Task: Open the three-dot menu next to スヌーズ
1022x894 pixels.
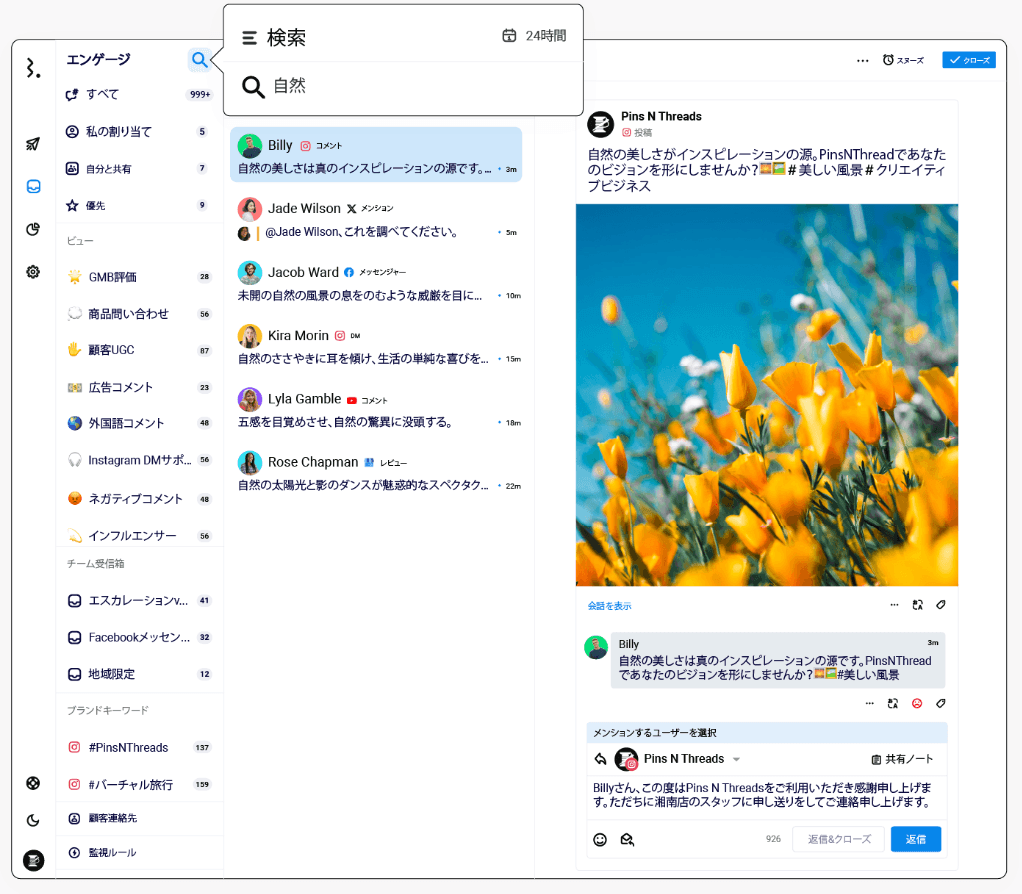Action: coord(862,60)
